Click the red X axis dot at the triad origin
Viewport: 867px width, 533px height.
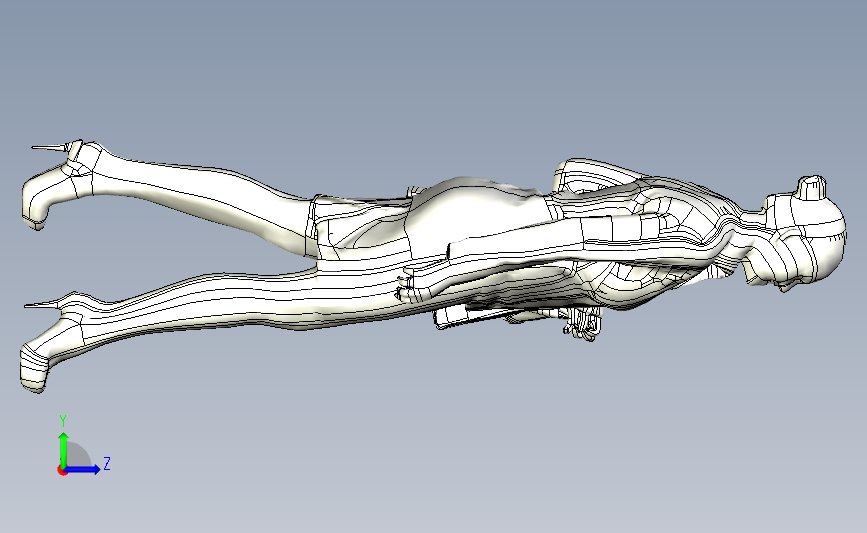pyautogui.click(x=62, y=471)
